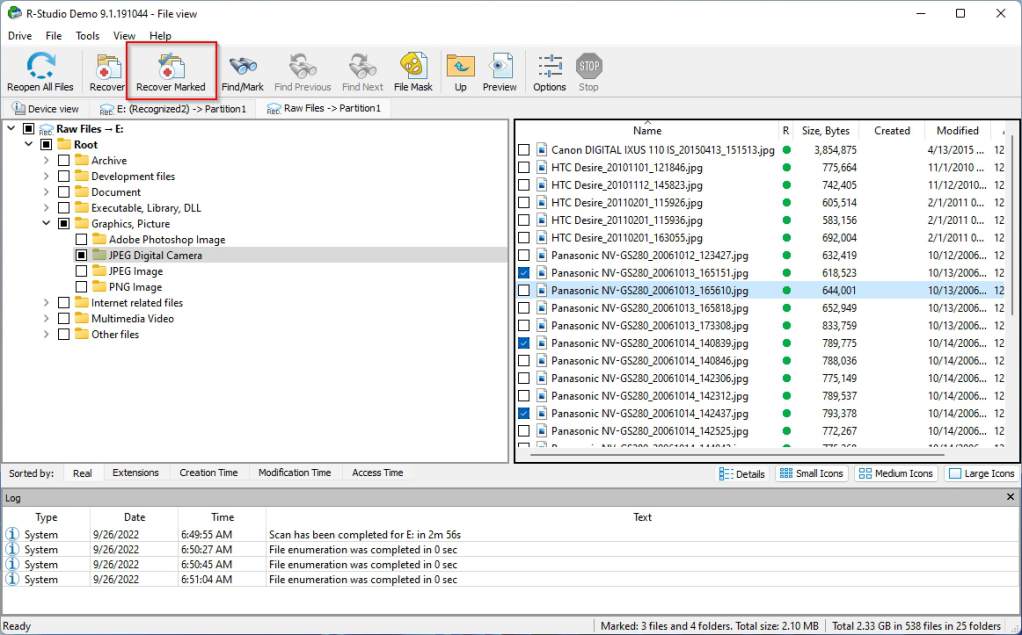Sort by Access Time
Screen dimensions: 1022x635
377,473
